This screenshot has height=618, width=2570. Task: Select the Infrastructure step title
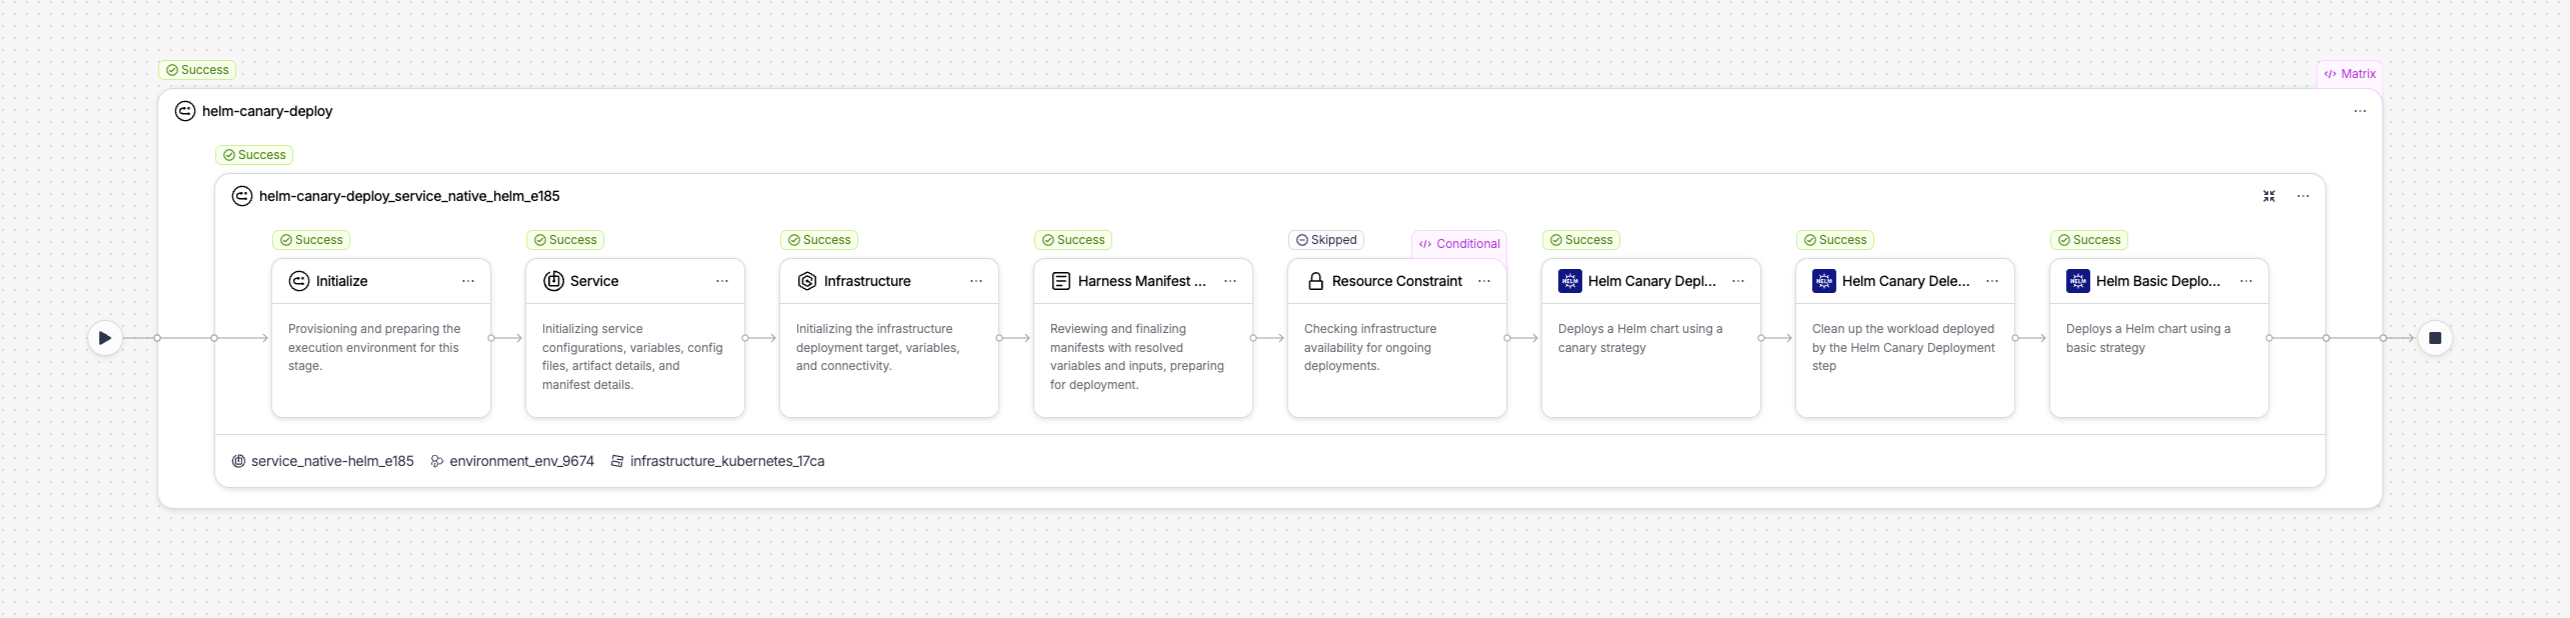(867, 281)
